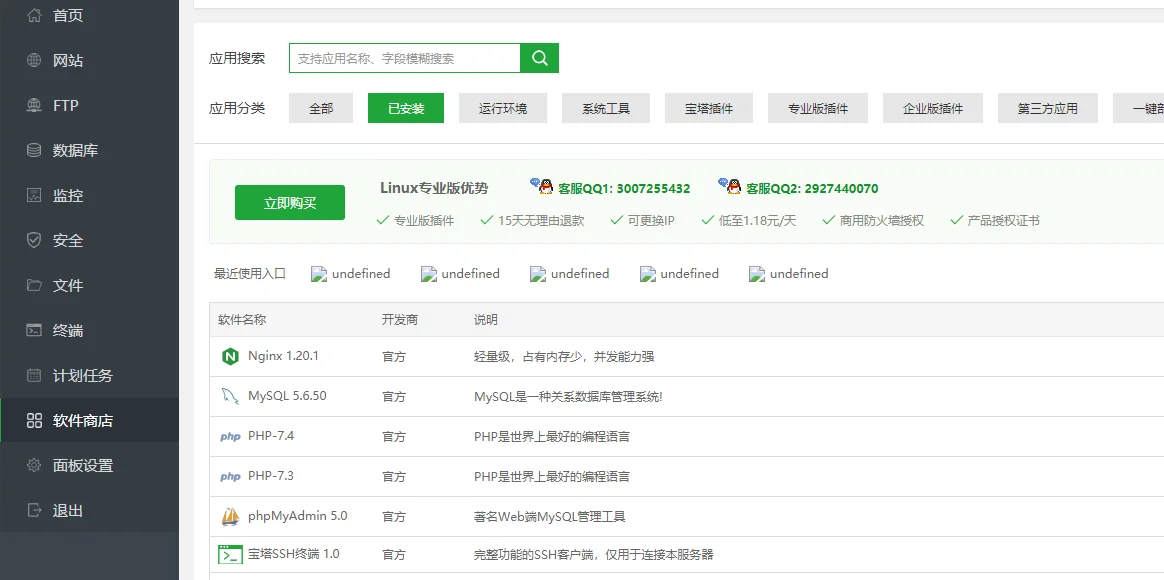Select the 宝塔插件 category tab
1164x580 pixels.
tap(709, 108)
